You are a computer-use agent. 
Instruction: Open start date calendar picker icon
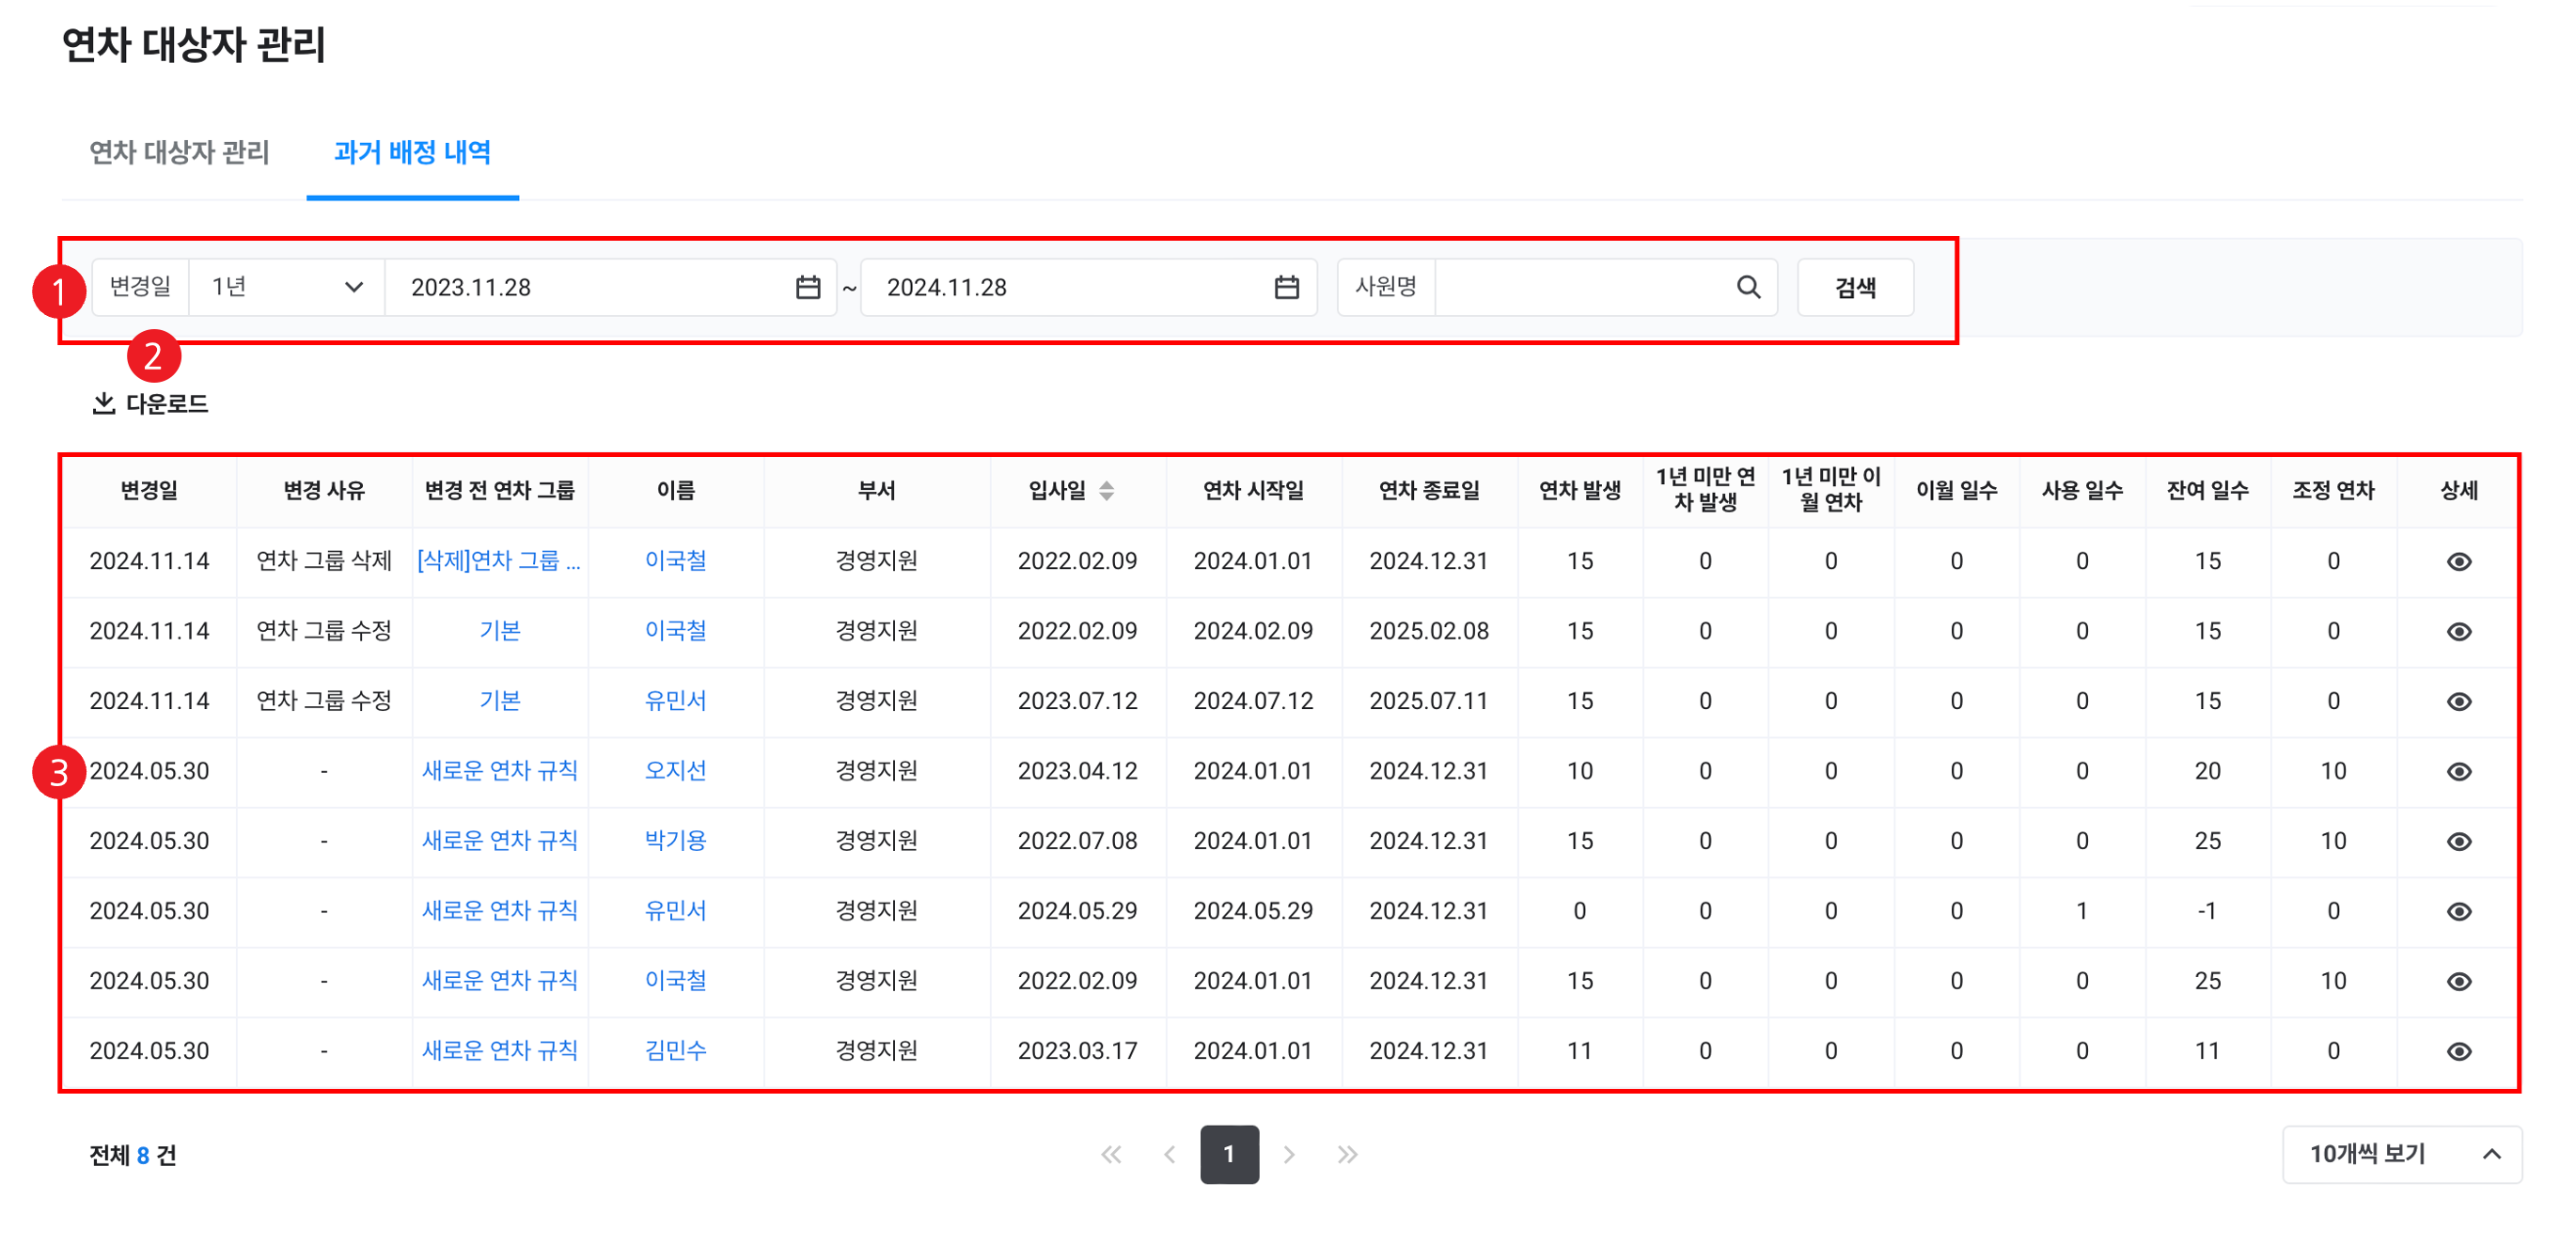pyautogui.click(x=807, y=288)
